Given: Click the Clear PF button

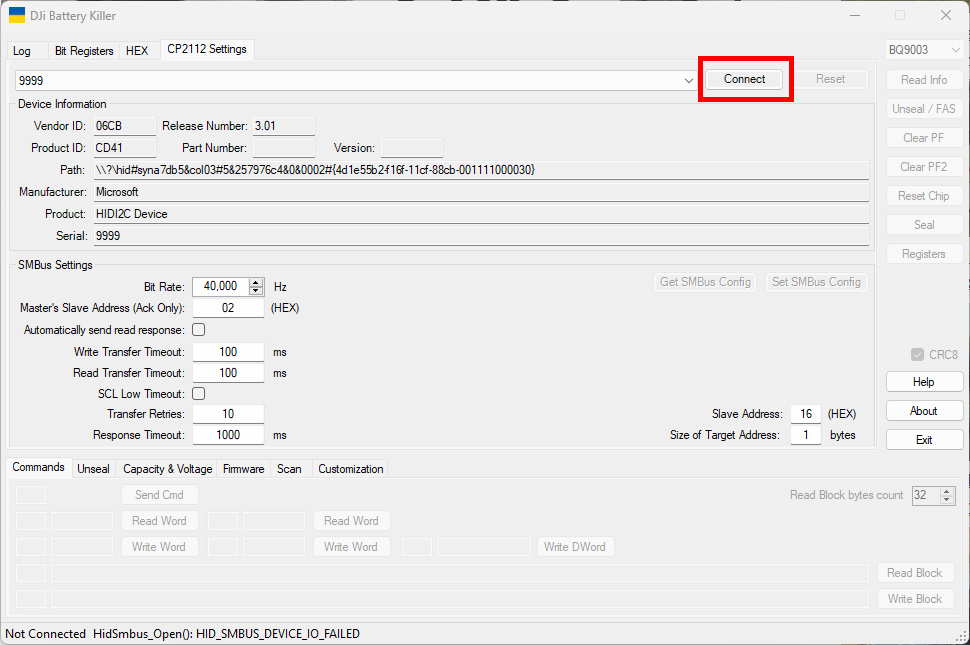Looking at the screenshot, I should tap(924, 137).
